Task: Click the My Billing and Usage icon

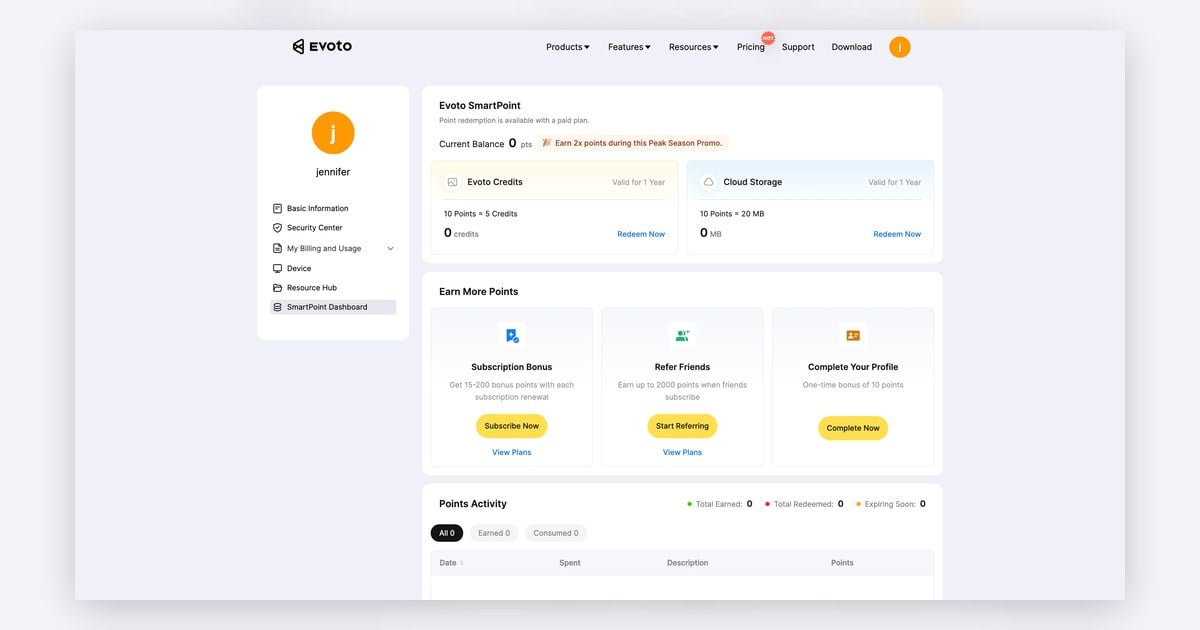Action: point(278,248)
